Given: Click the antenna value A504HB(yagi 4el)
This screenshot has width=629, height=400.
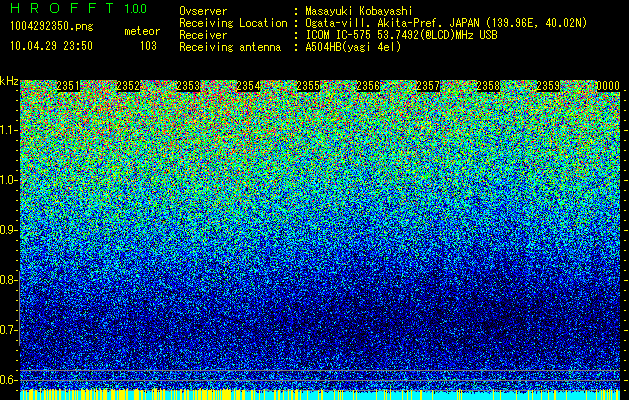Looking at the screenshot, I should 353,47.
